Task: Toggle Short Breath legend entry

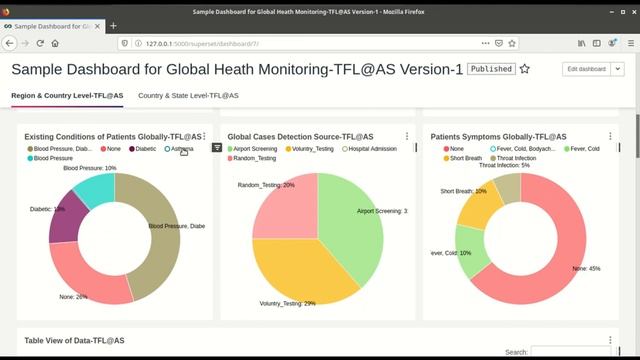Action: pos(462,158)
